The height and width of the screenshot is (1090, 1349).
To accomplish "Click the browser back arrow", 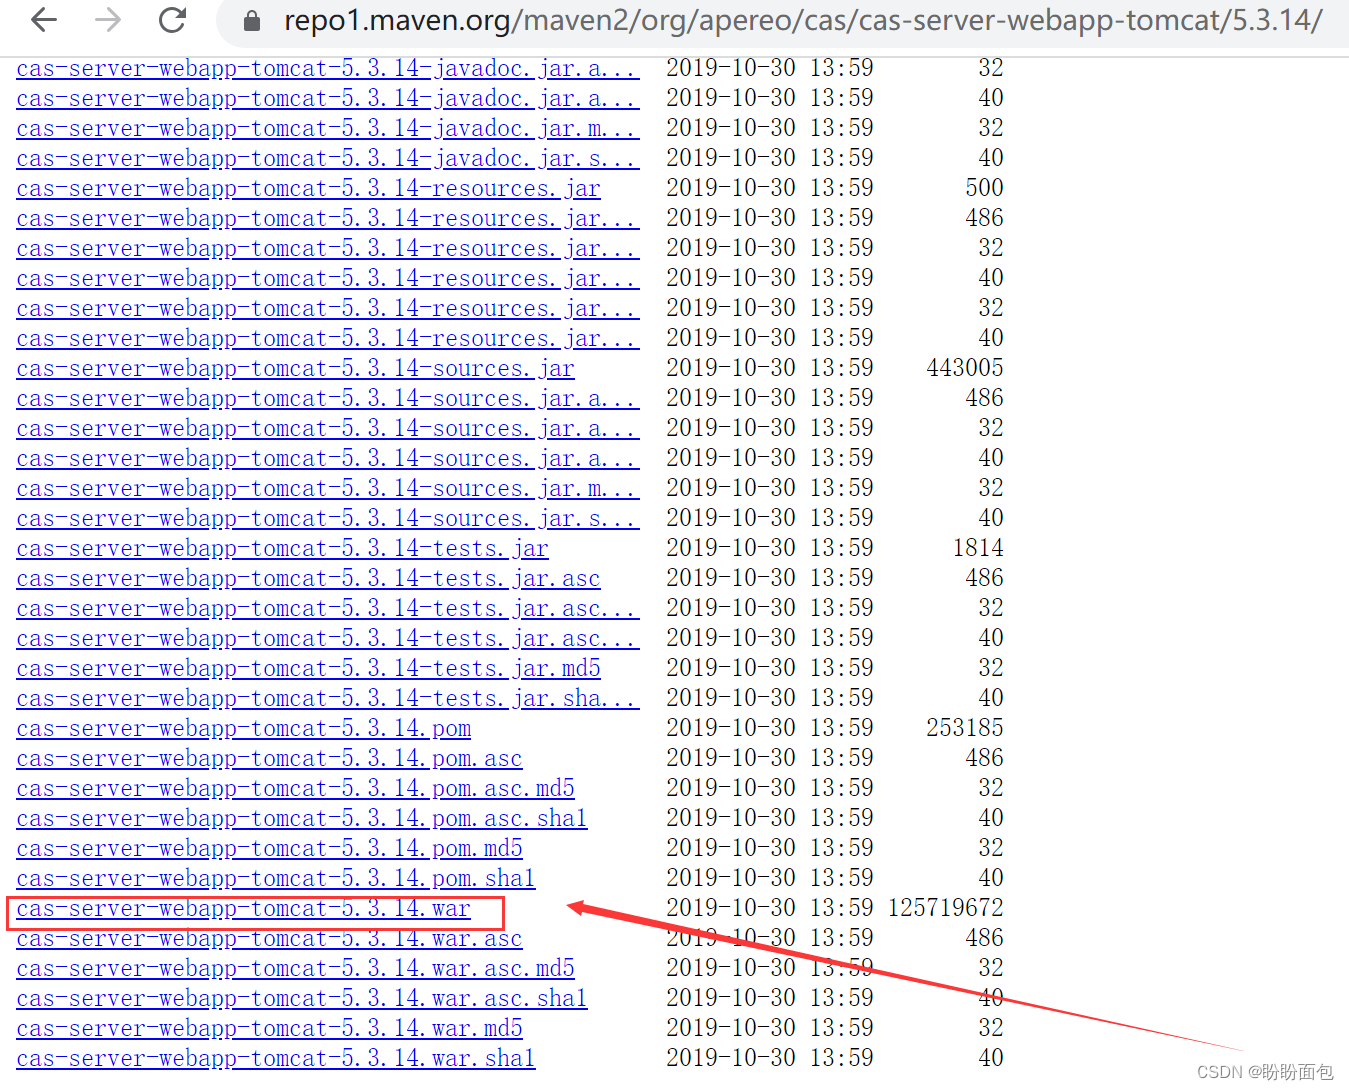I will [42, 19].
